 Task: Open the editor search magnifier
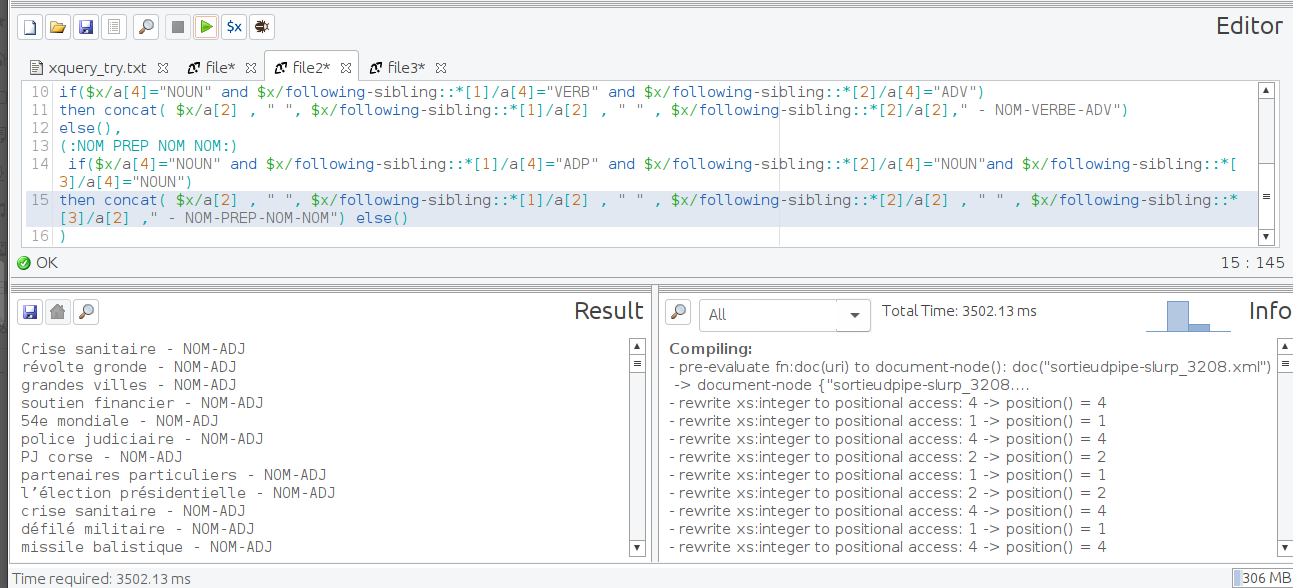(x=146, y=27)
